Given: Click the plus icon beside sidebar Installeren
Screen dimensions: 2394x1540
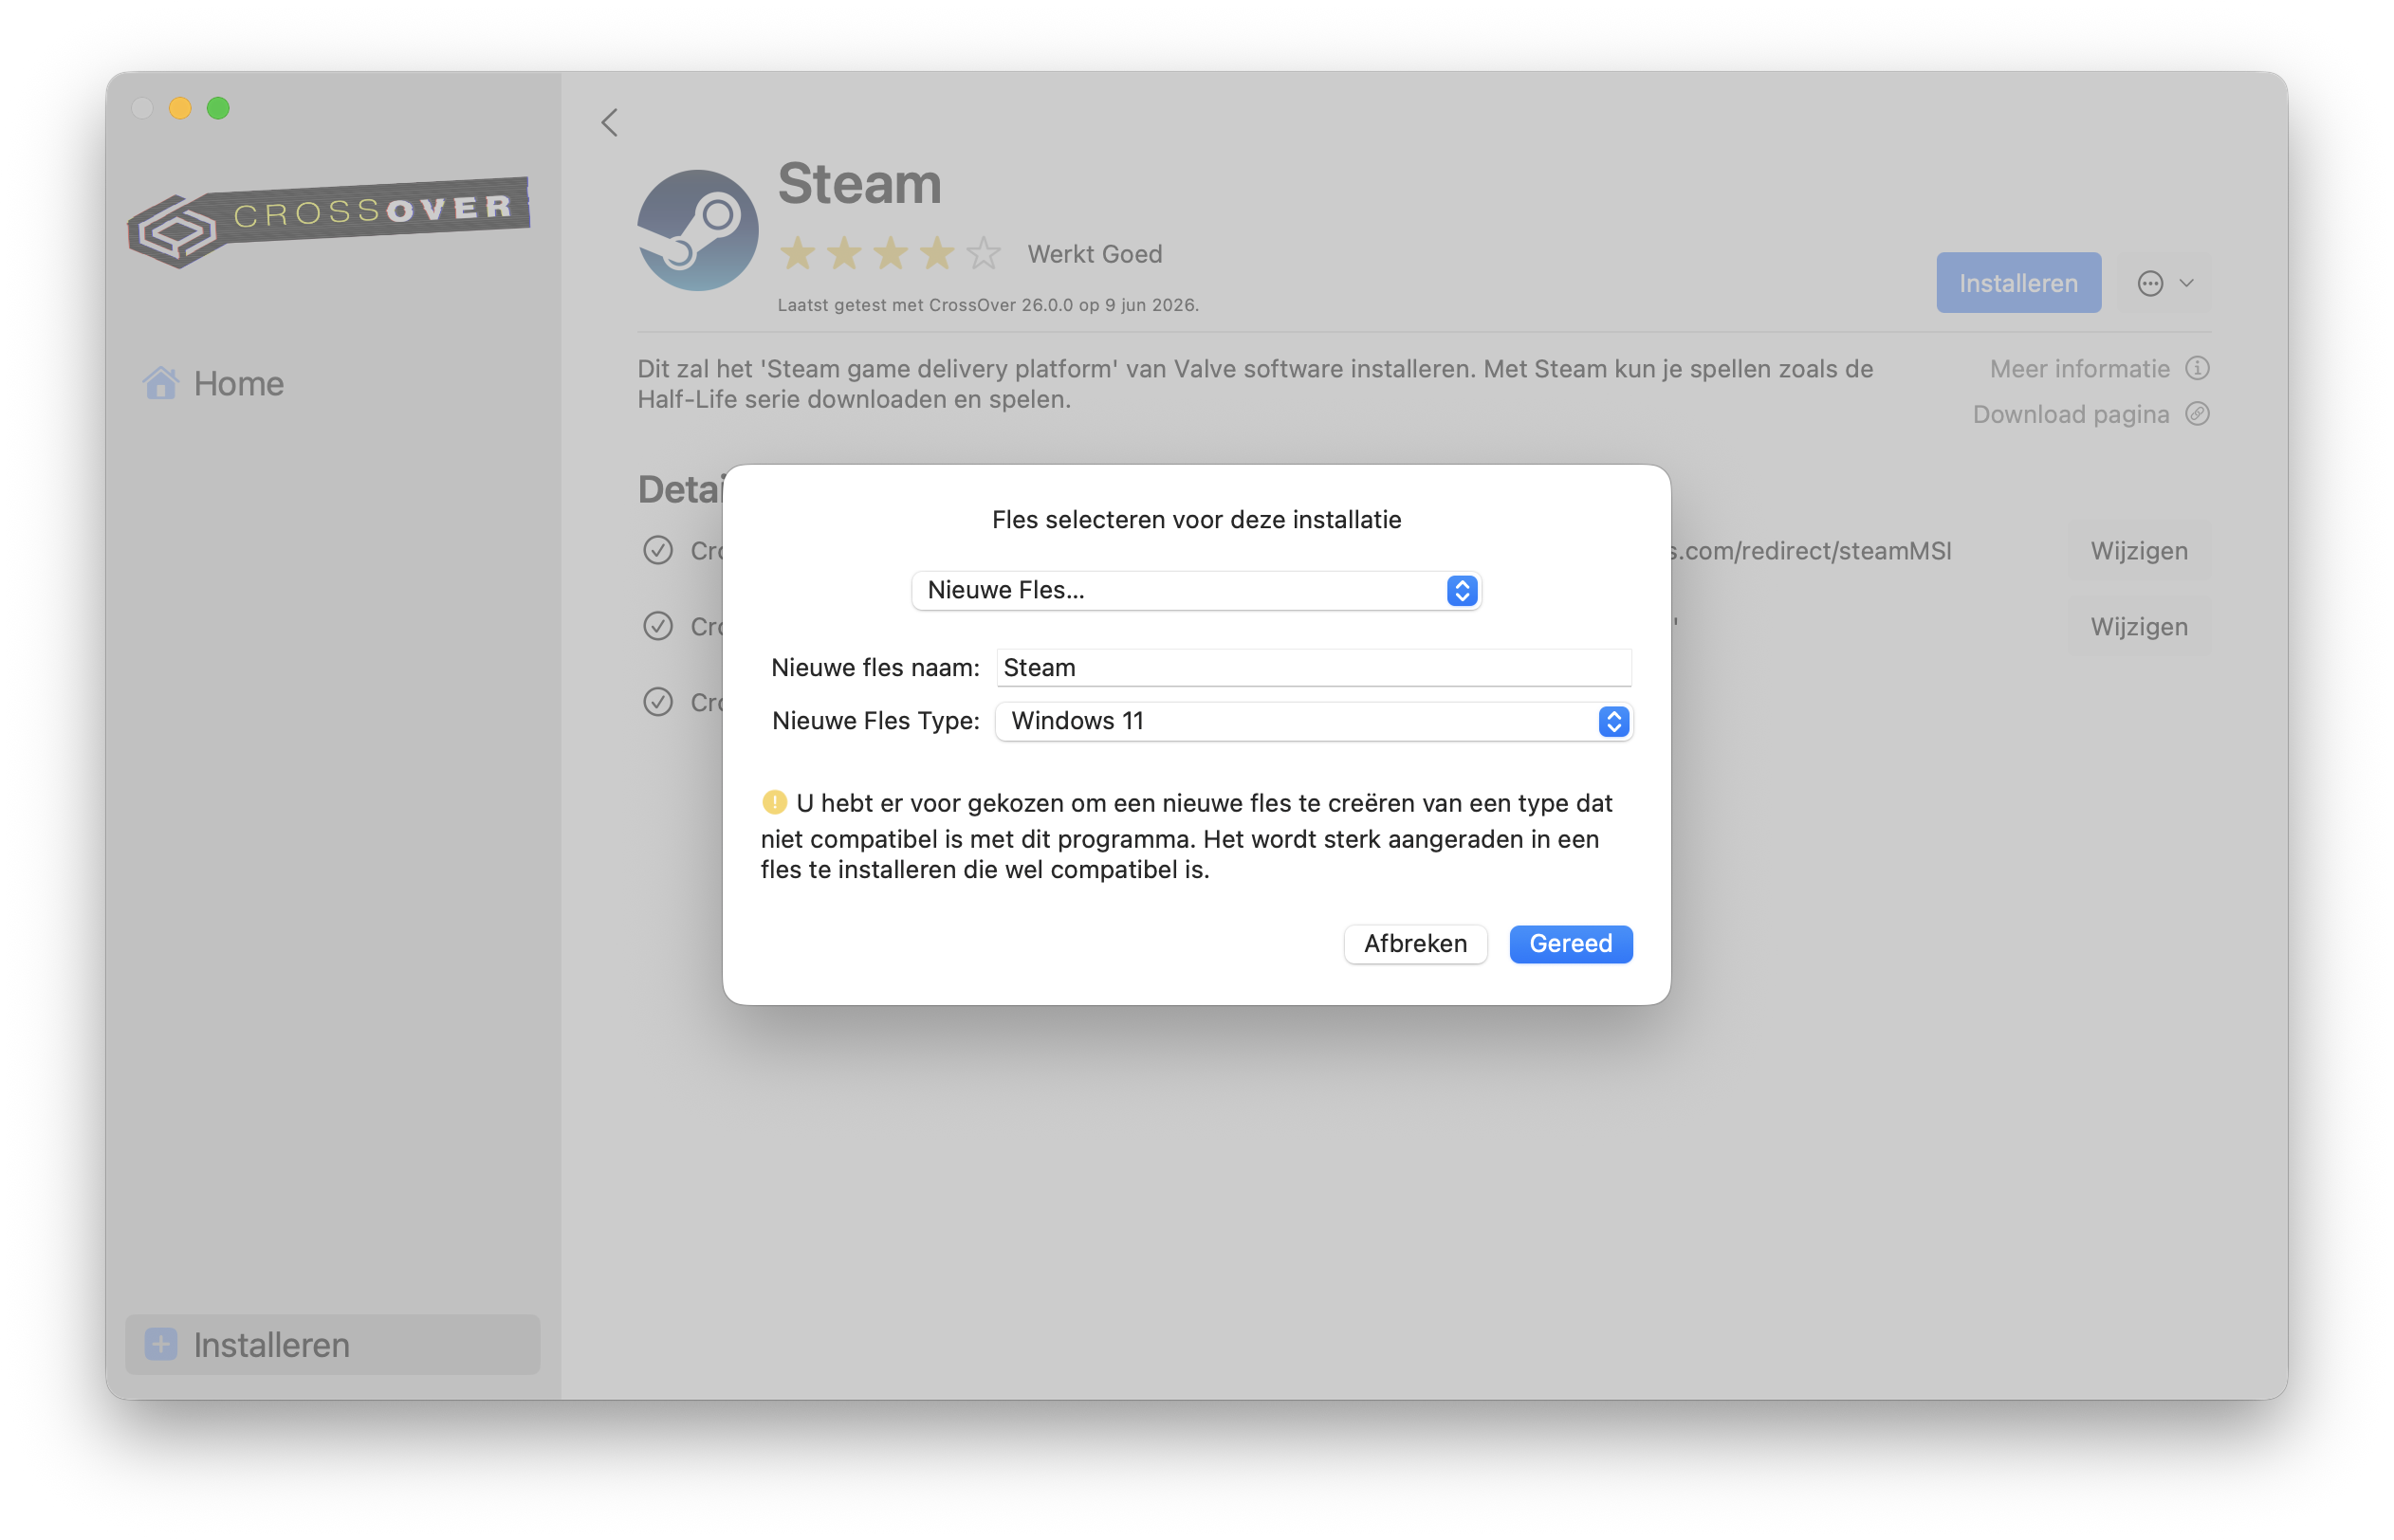Looking at the screenshot, I should 161,1344.
